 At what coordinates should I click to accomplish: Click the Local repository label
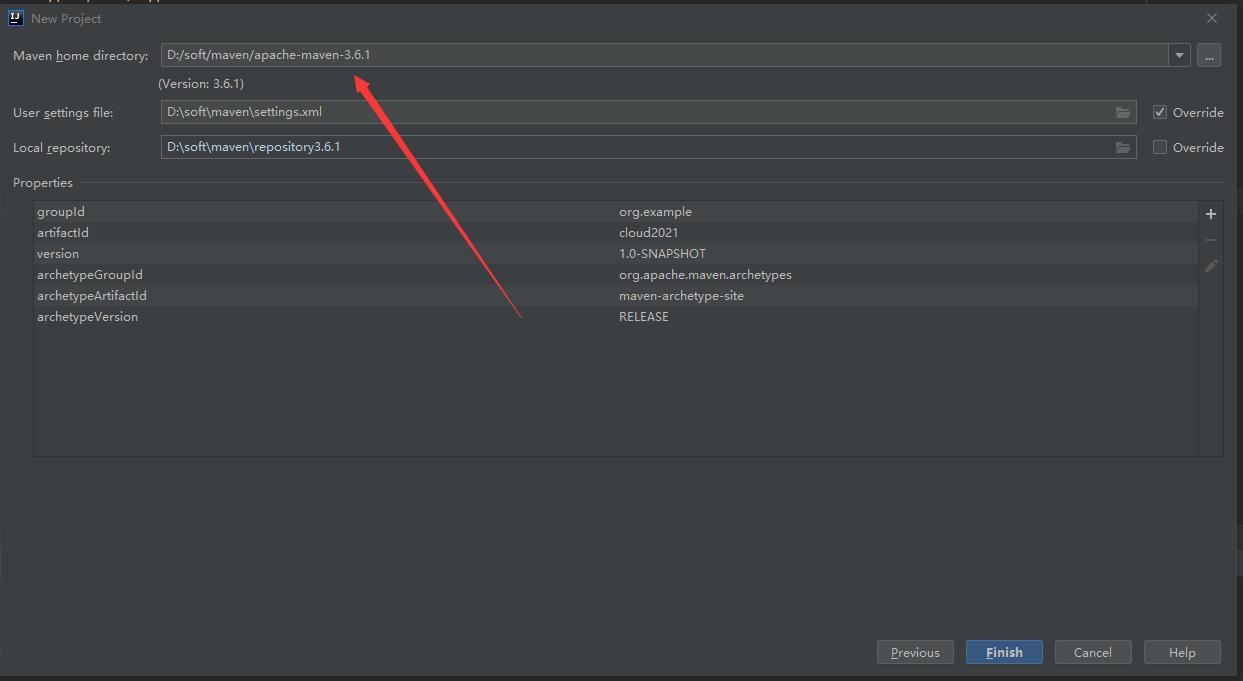point(62,148)
